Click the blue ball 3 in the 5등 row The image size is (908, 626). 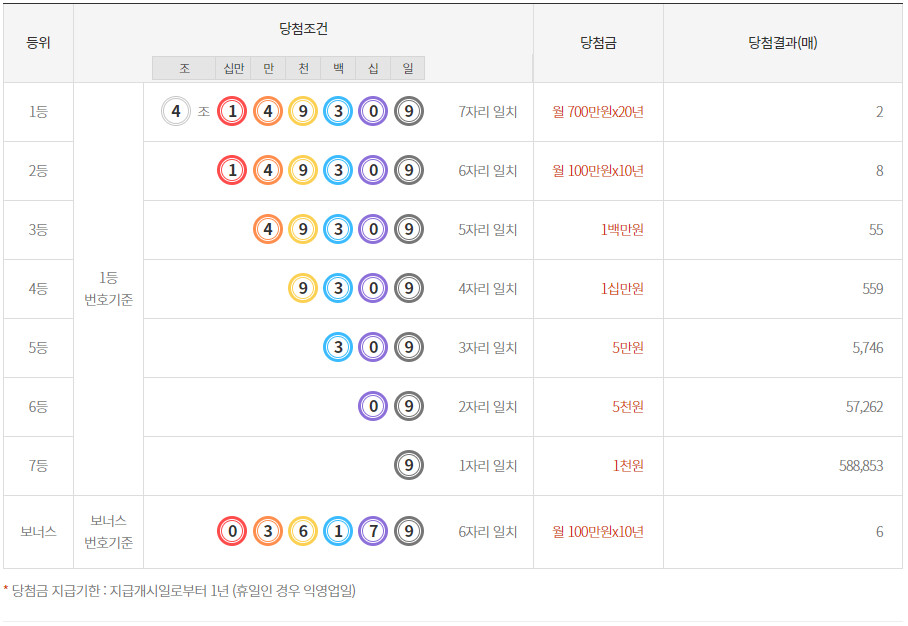pyautogui.click(x=338, y=348)
